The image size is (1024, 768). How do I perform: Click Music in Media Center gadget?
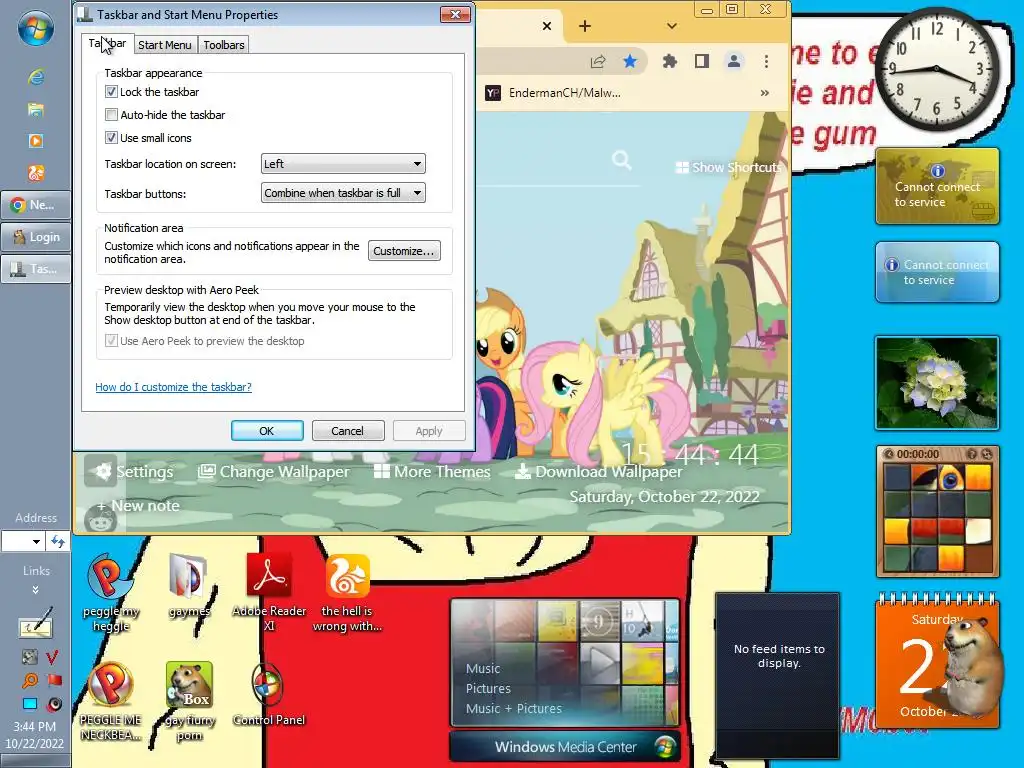click(x=483, y=669)
